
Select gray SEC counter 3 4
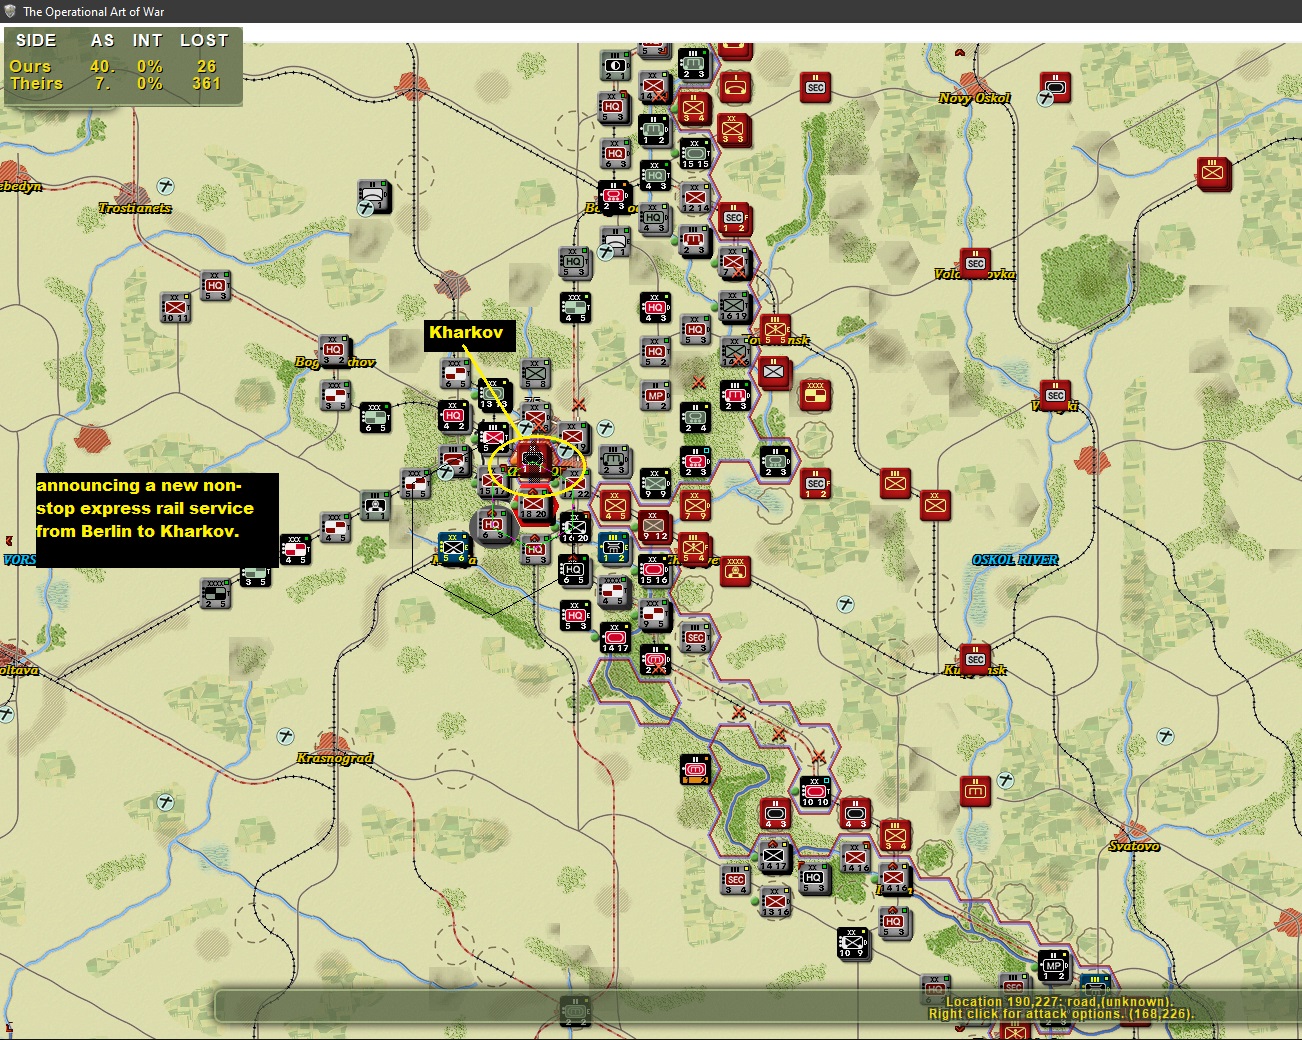(x=736, y=879)
